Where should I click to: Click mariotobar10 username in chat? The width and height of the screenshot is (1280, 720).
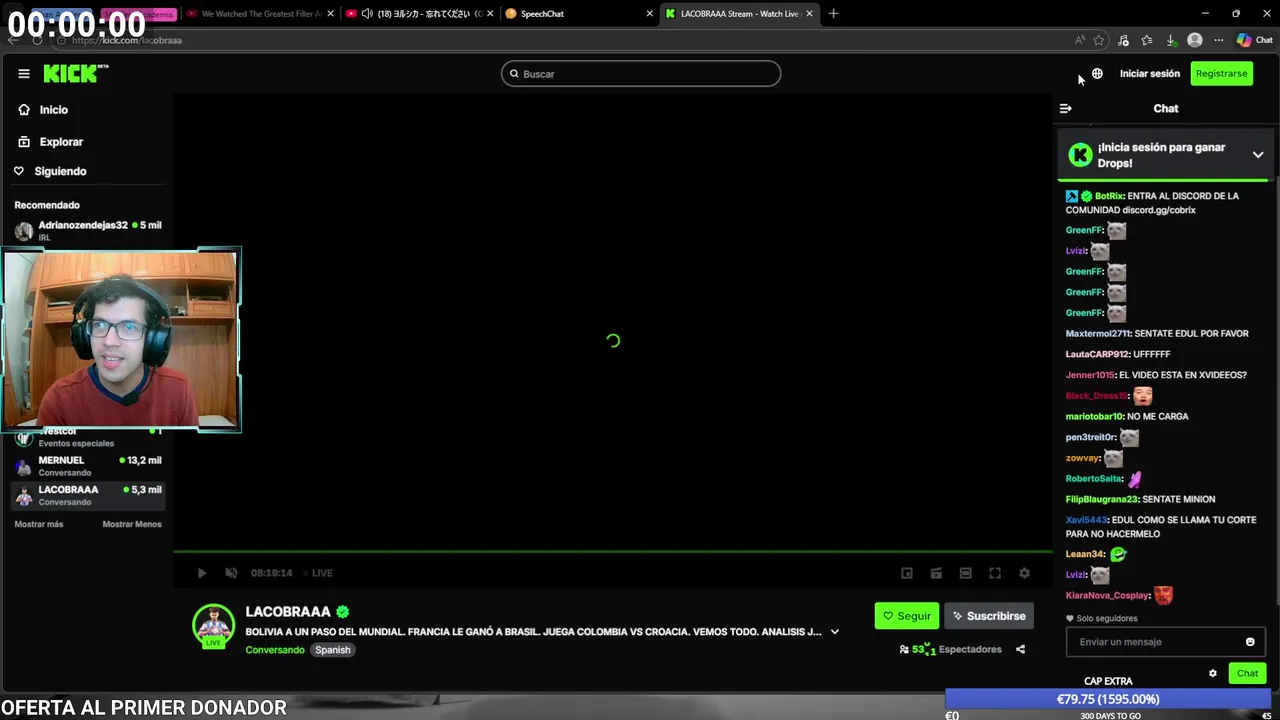(1095, 416)
